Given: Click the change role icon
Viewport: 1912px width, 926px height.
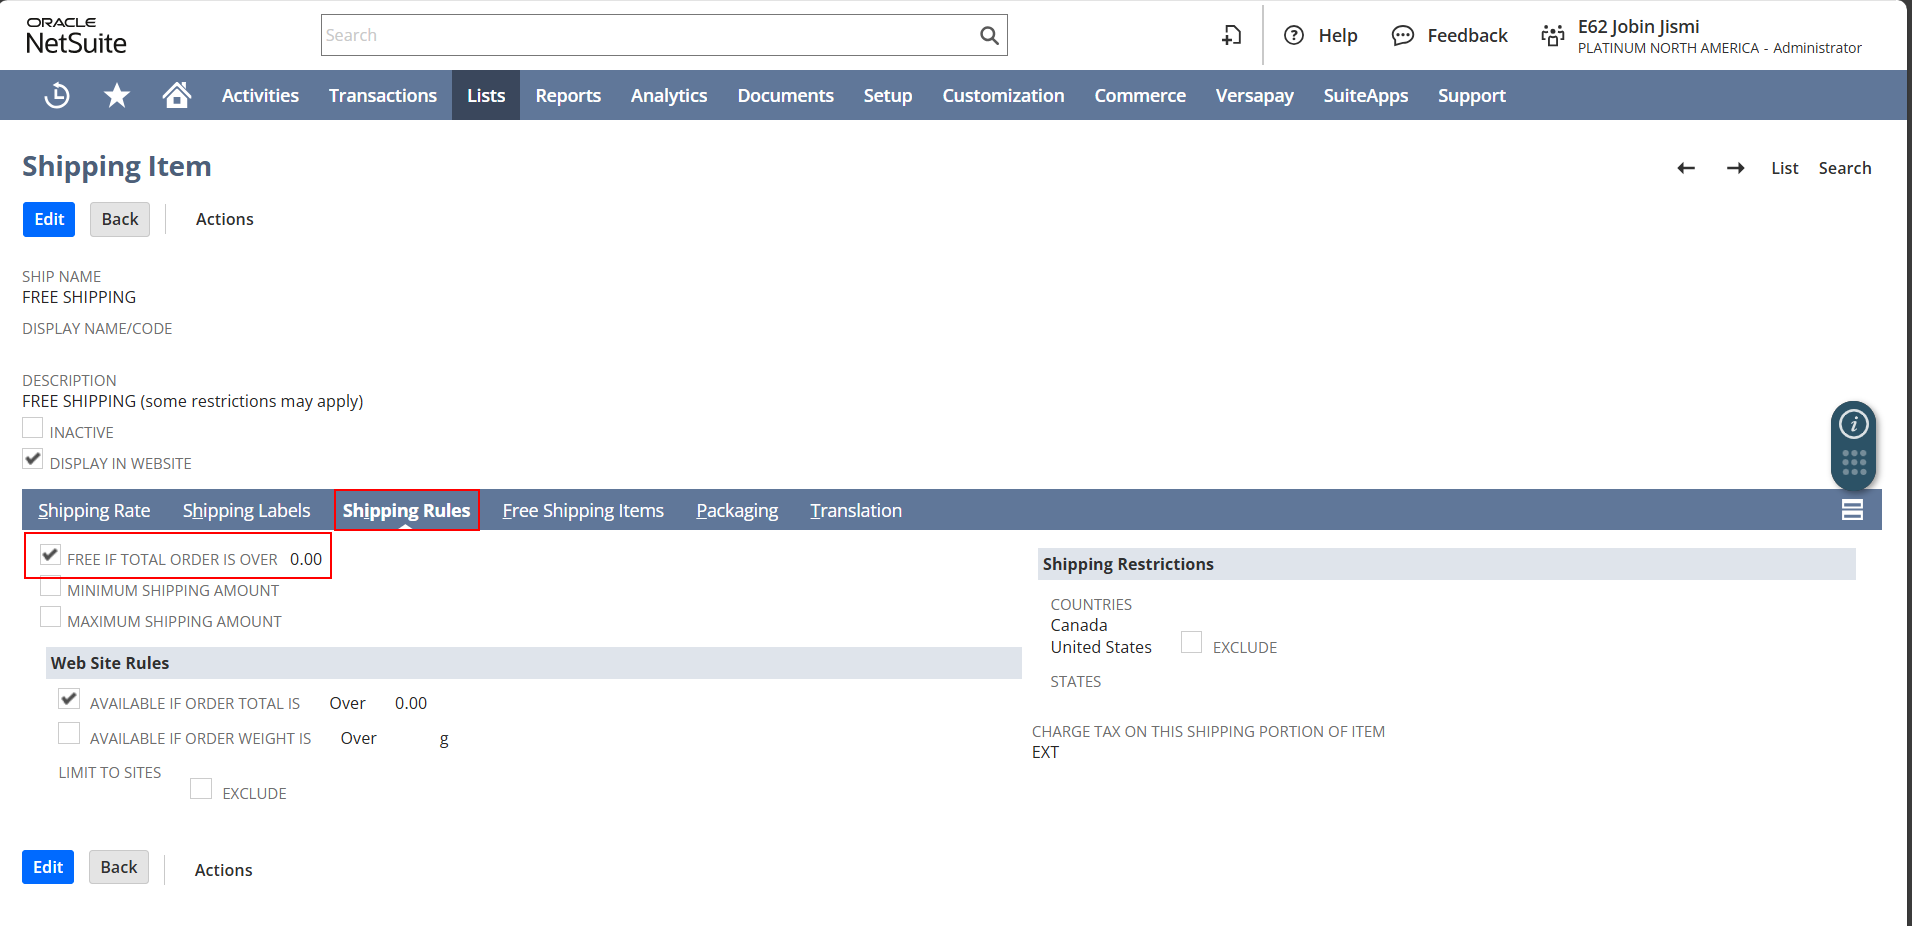Looking at the screenshot, I should coord(1552,36).
